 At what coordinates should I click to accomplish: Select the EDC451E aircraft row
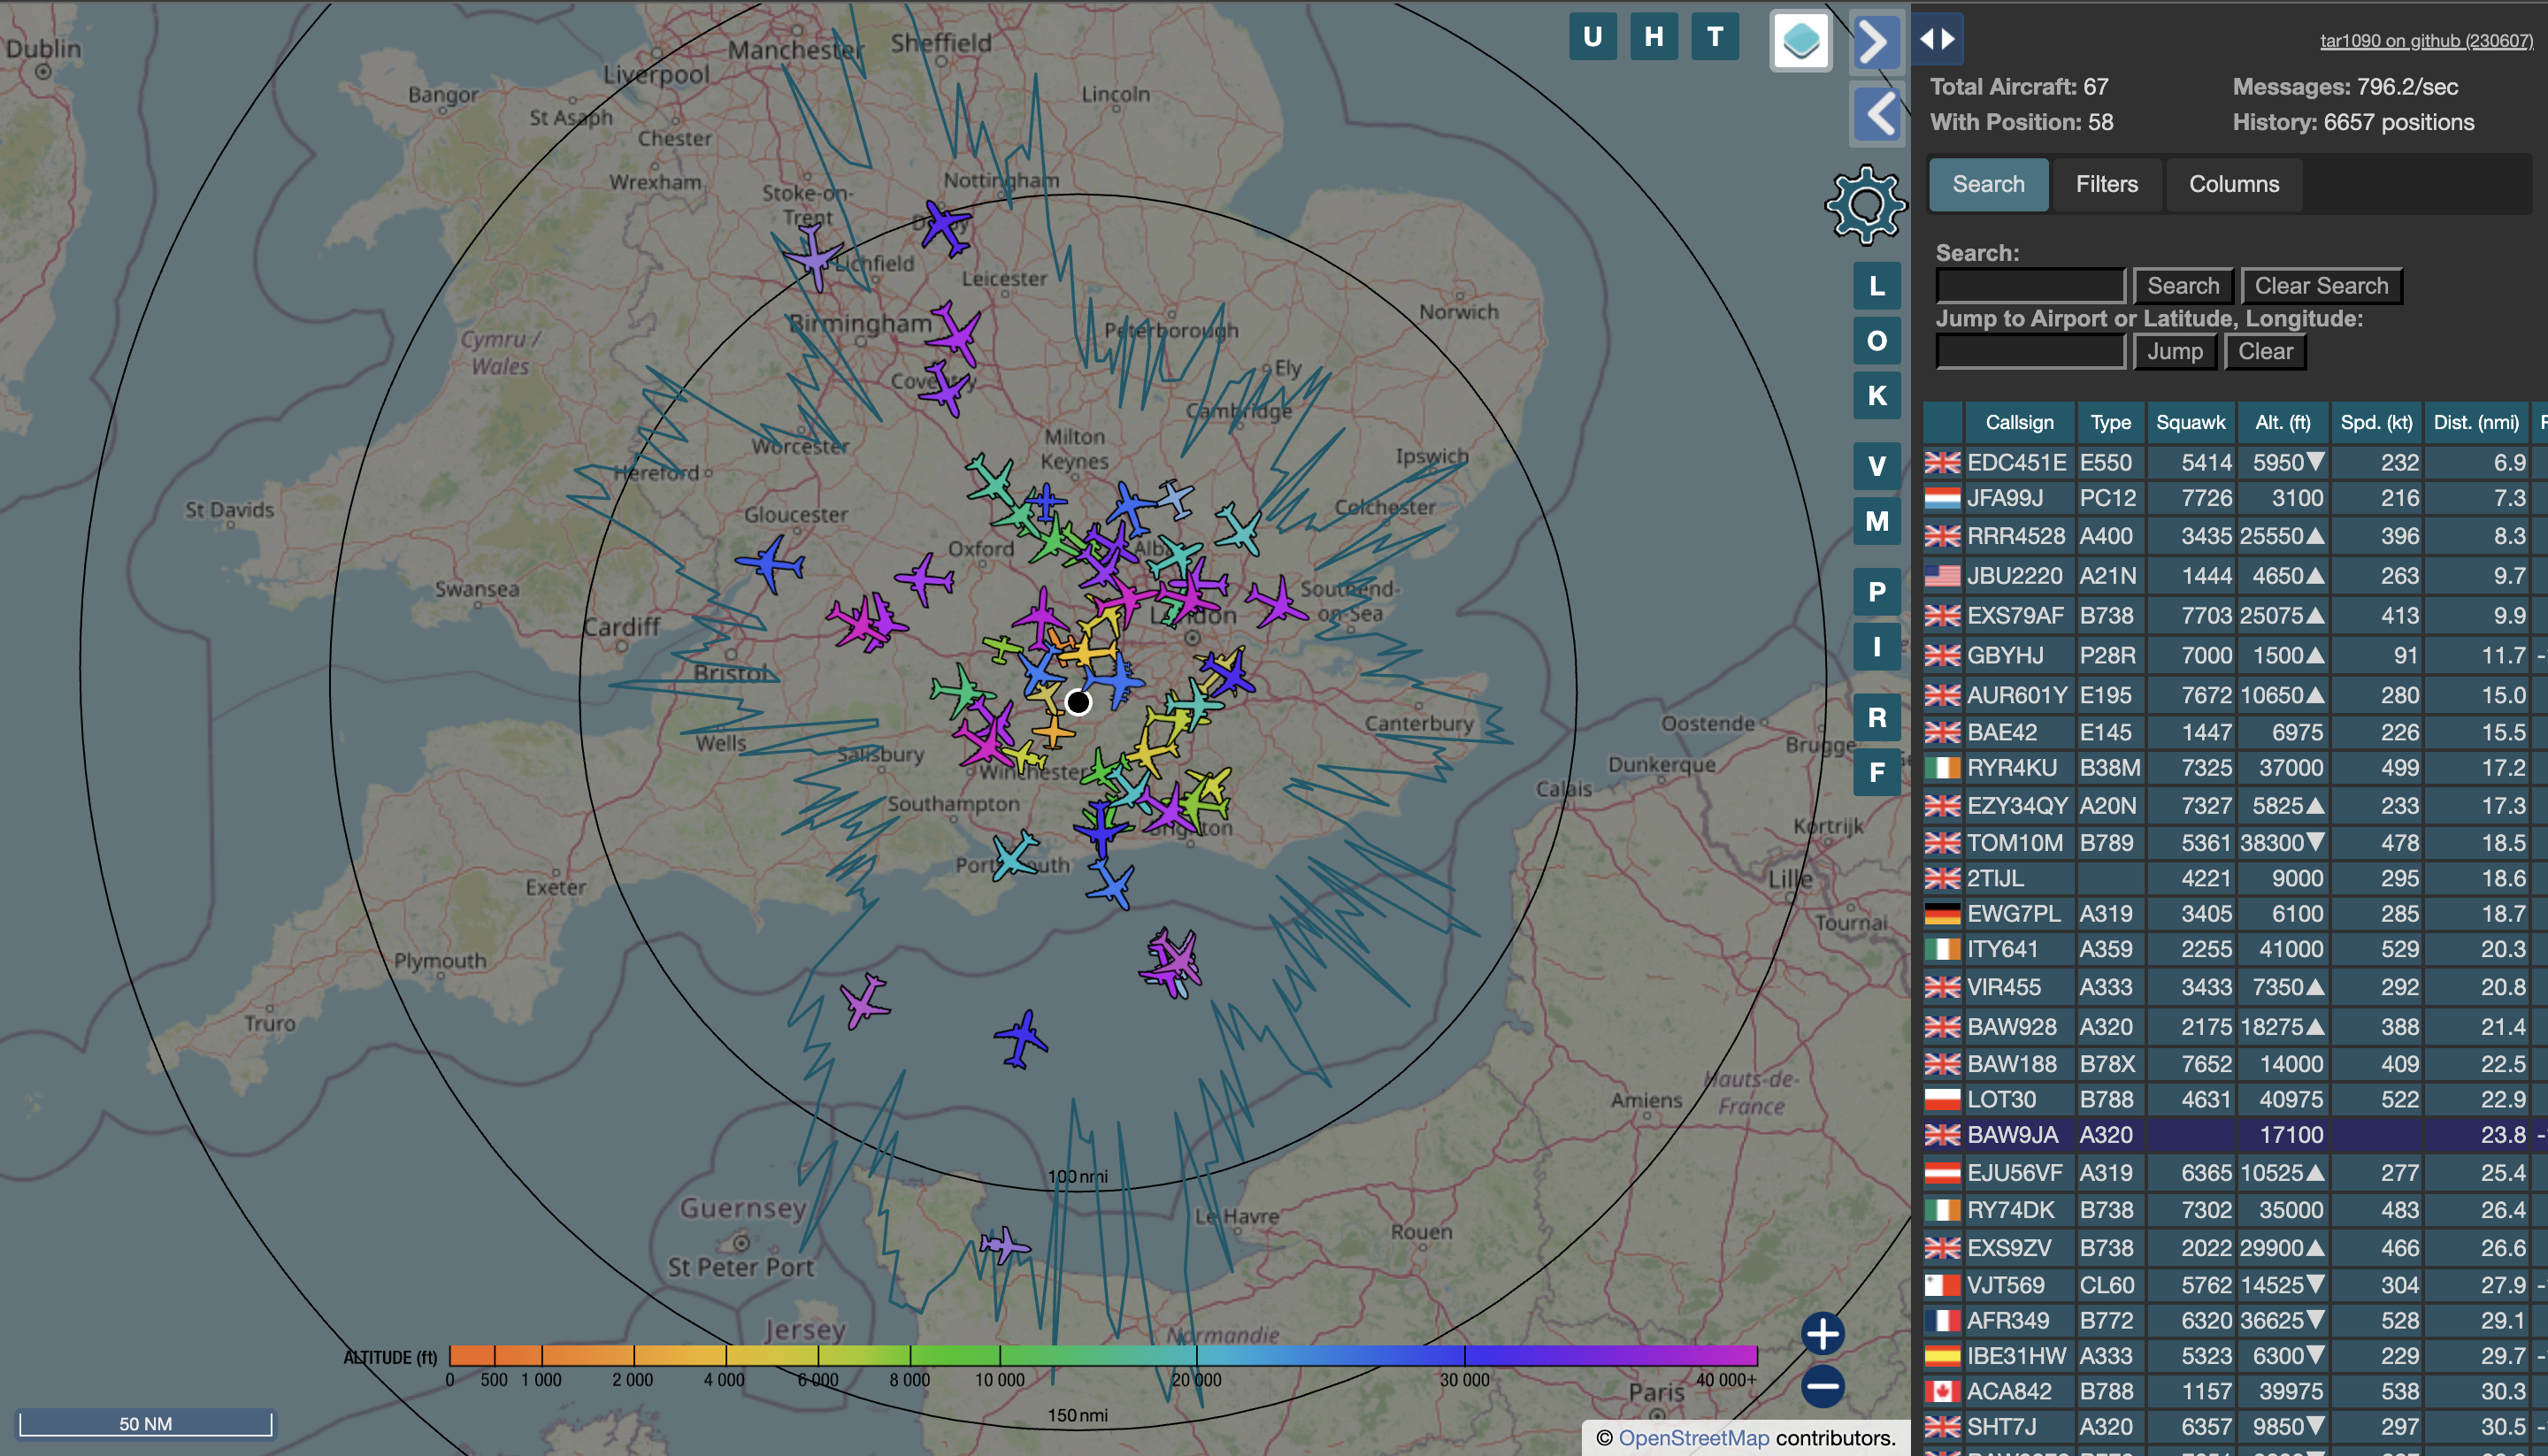coord(2234,462)
